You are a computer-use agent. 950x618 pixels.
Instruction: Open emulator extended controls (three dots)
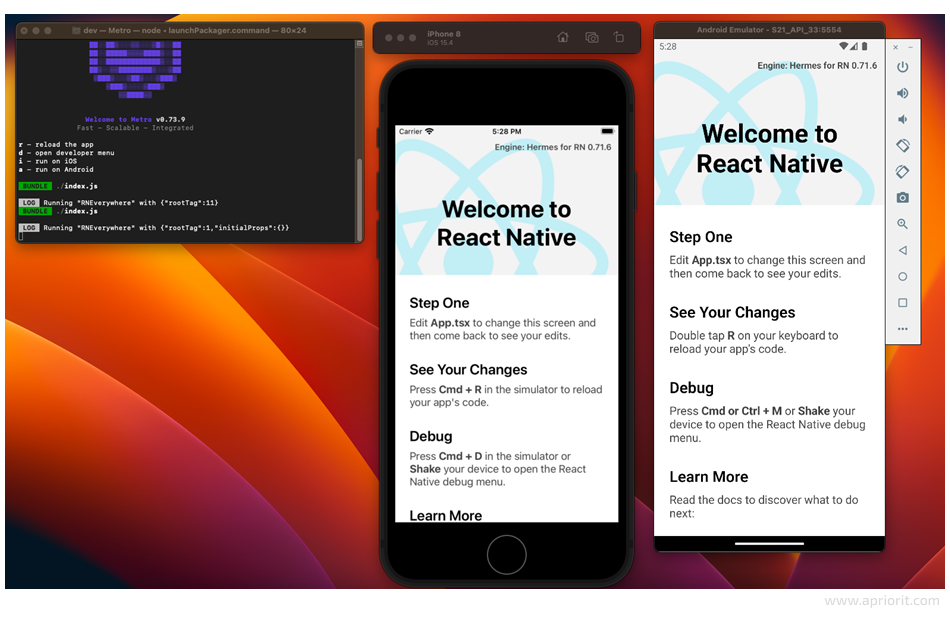coord(902,329)
